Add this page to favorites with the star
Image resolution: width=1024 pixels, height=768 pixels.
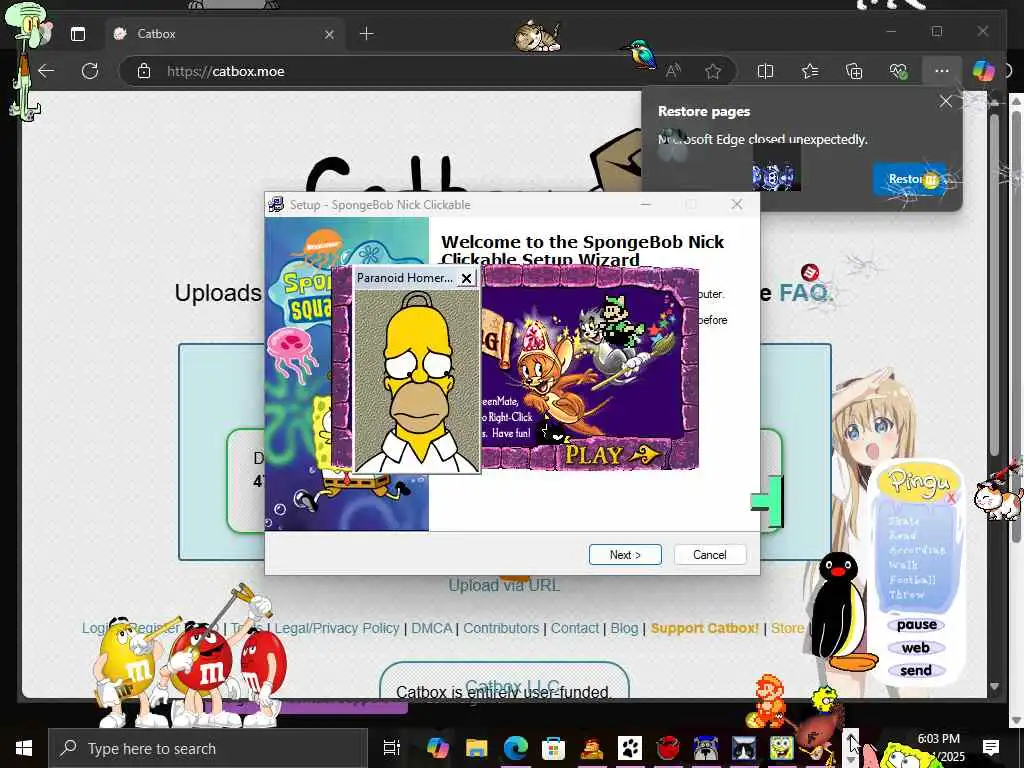[x=712, y=71]
